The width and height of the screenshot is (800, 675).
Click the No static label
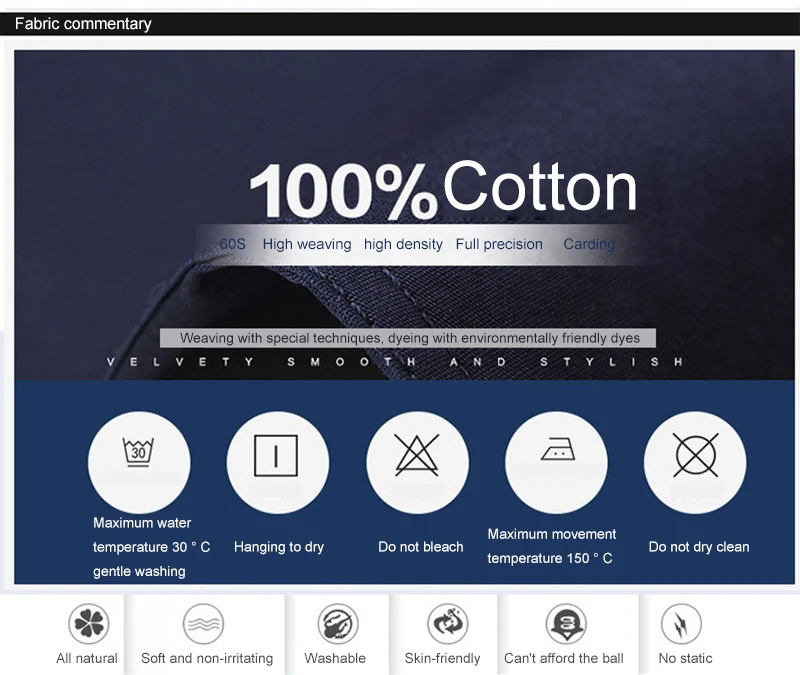tap(685, 658)
